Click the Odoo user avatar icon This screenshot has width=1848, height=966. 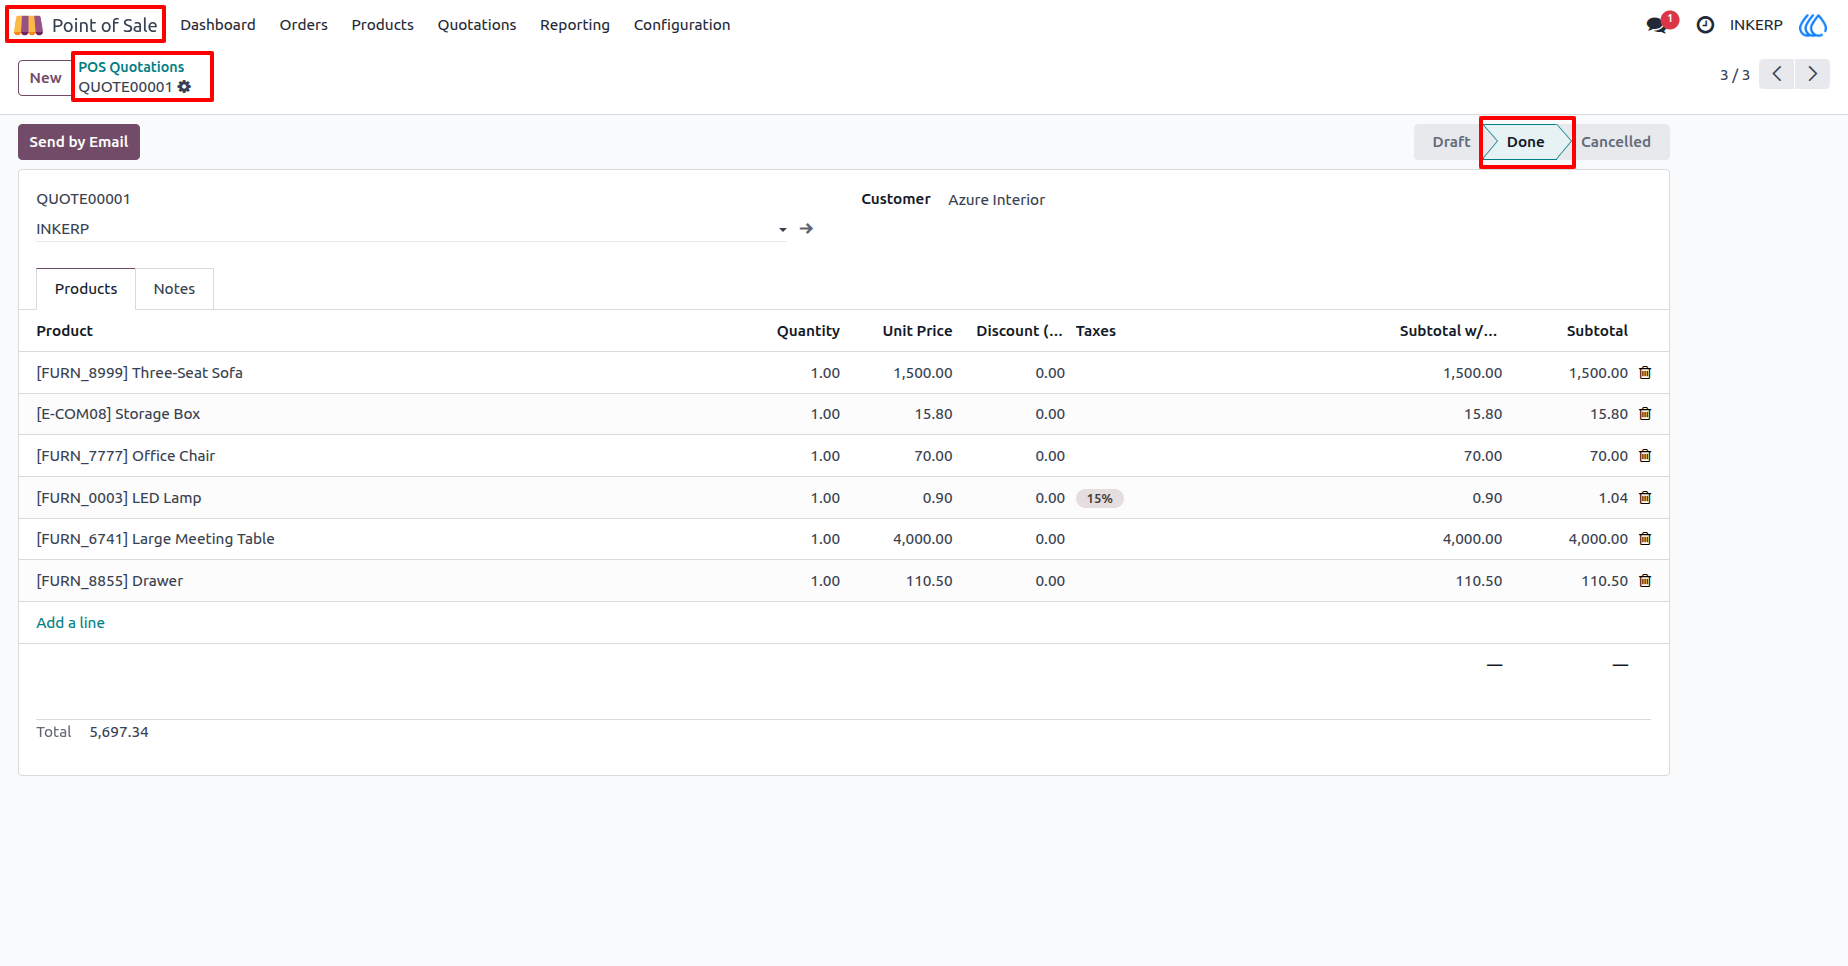1813,25
